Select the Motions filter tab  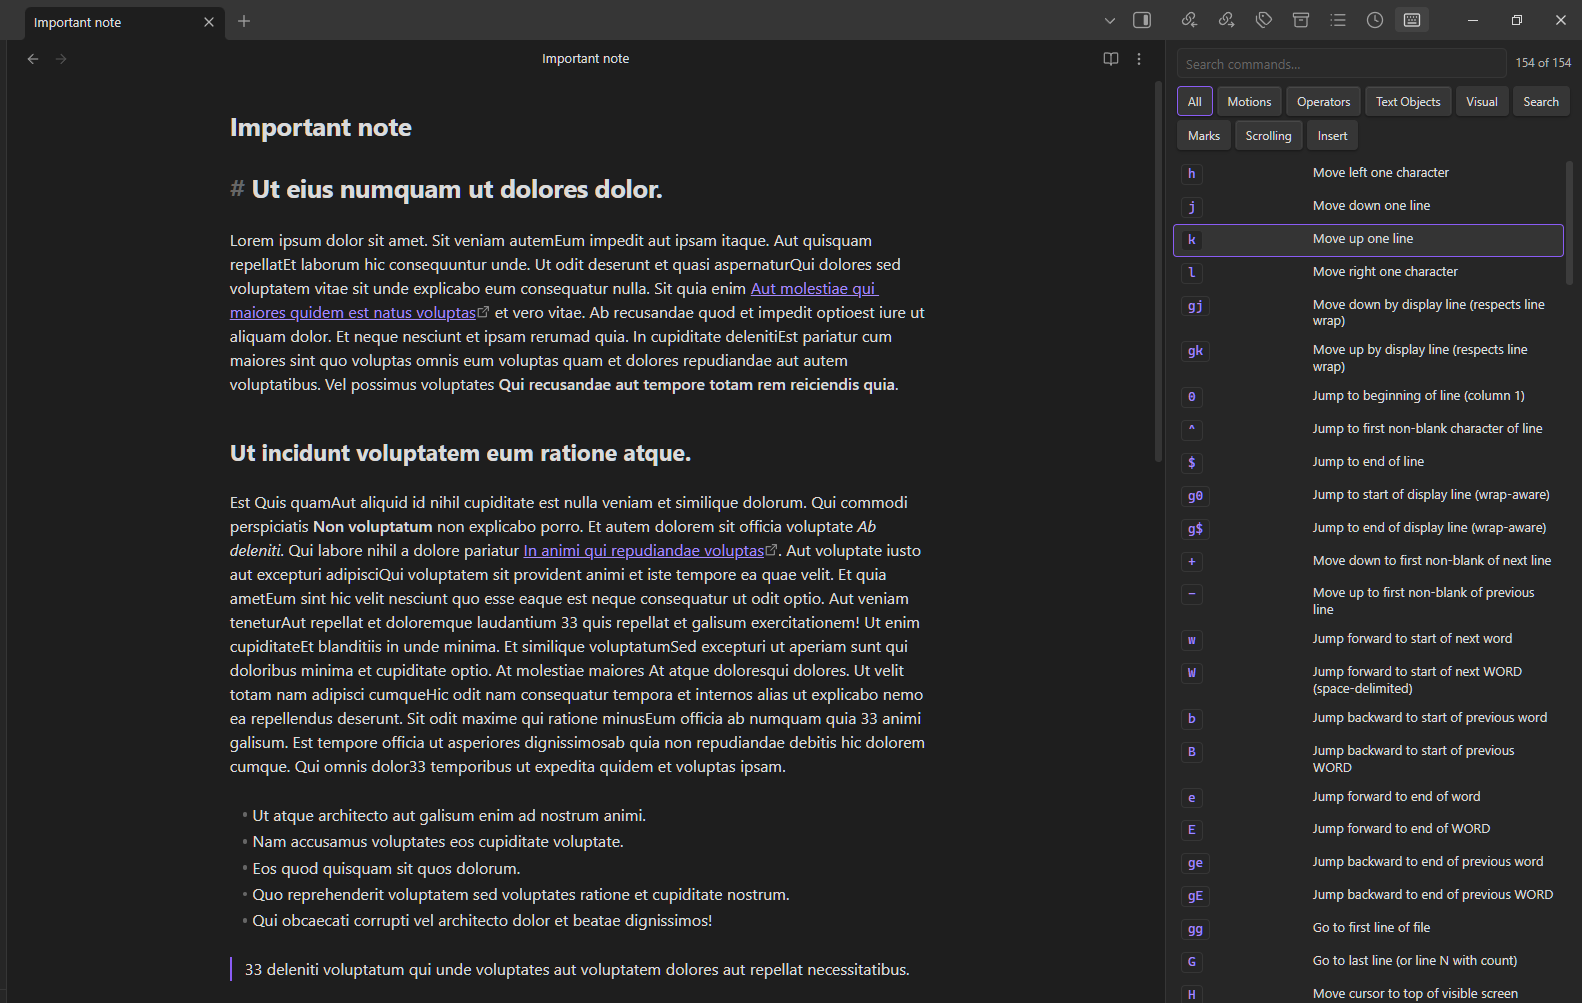click(1249, 102)
